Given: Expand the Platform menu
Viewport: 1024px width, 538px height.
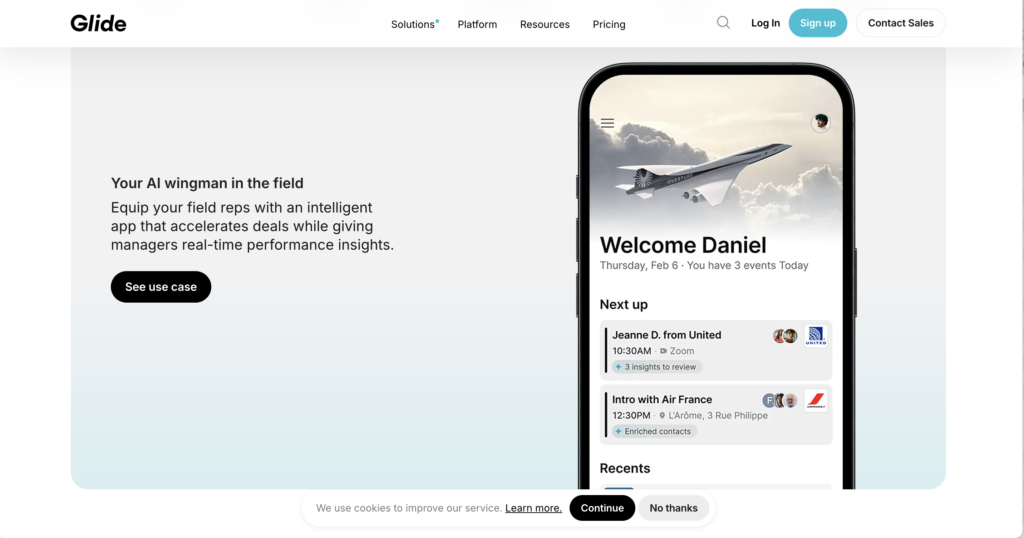Looking at the screenshot, I should coord(477,24).
